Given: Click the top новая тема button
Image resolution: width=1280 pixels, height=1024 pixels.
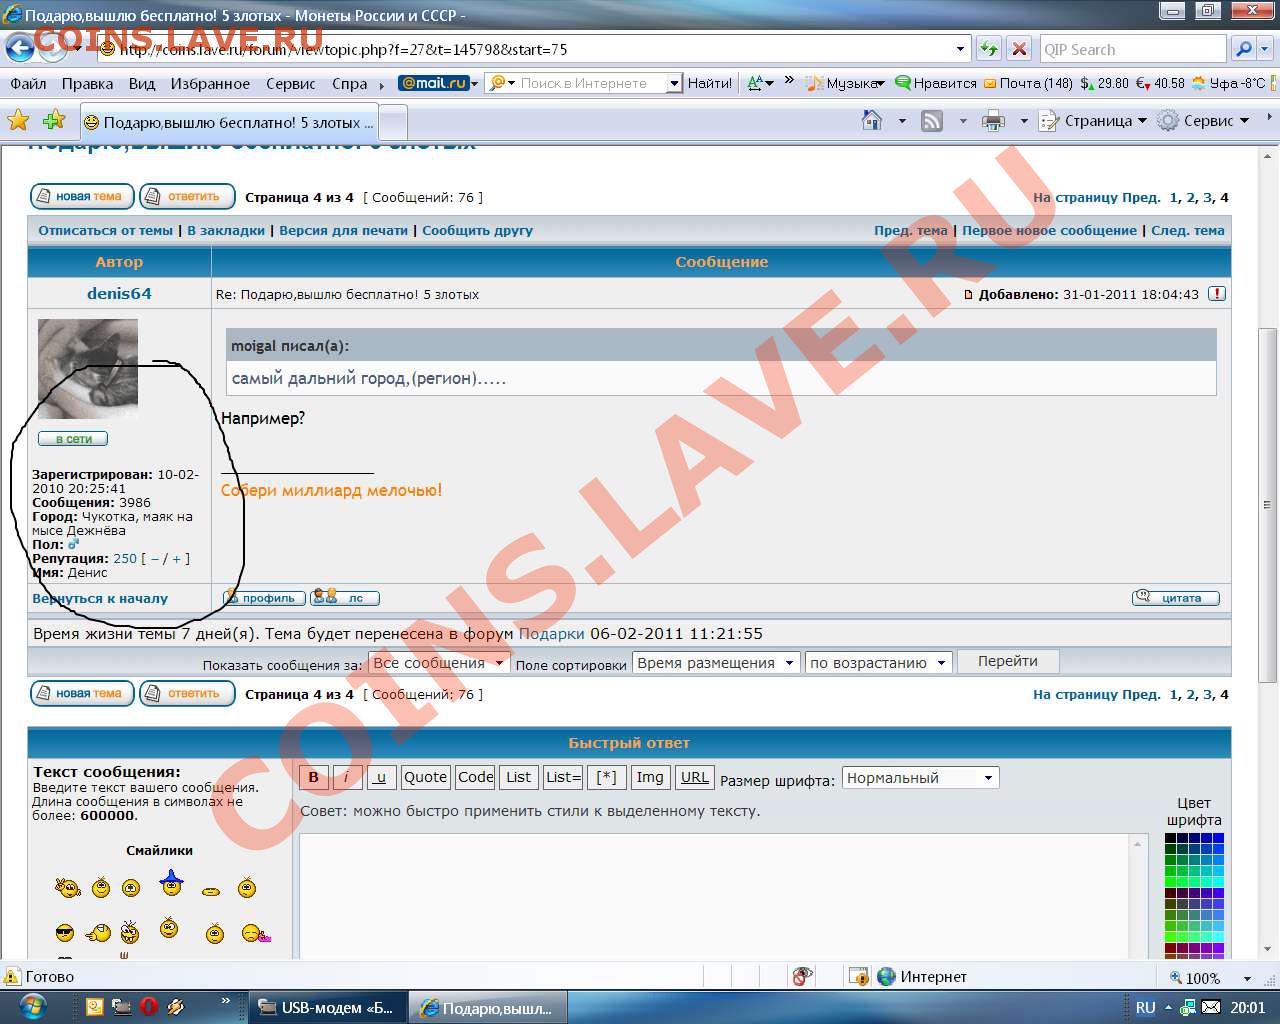Looking at the screenshot, I should (82, 197).
